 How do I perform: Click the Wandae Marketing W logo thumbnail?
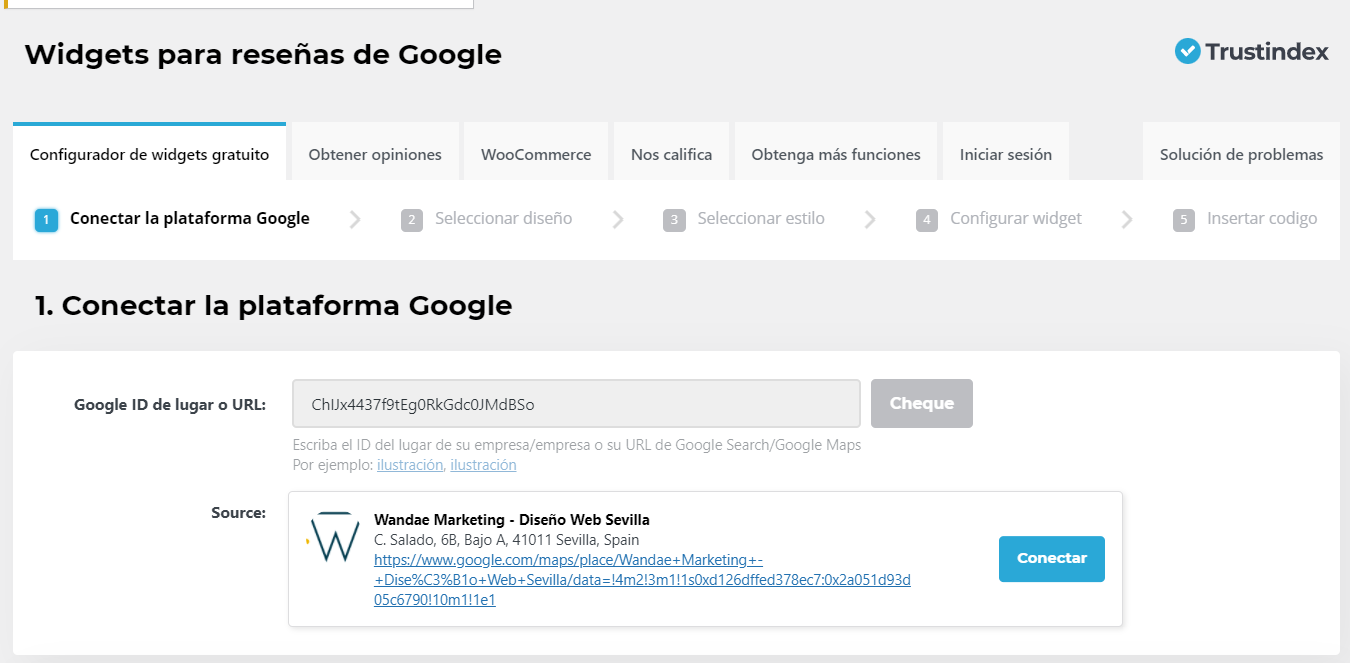pyautogui.click(x=331, y=537)
